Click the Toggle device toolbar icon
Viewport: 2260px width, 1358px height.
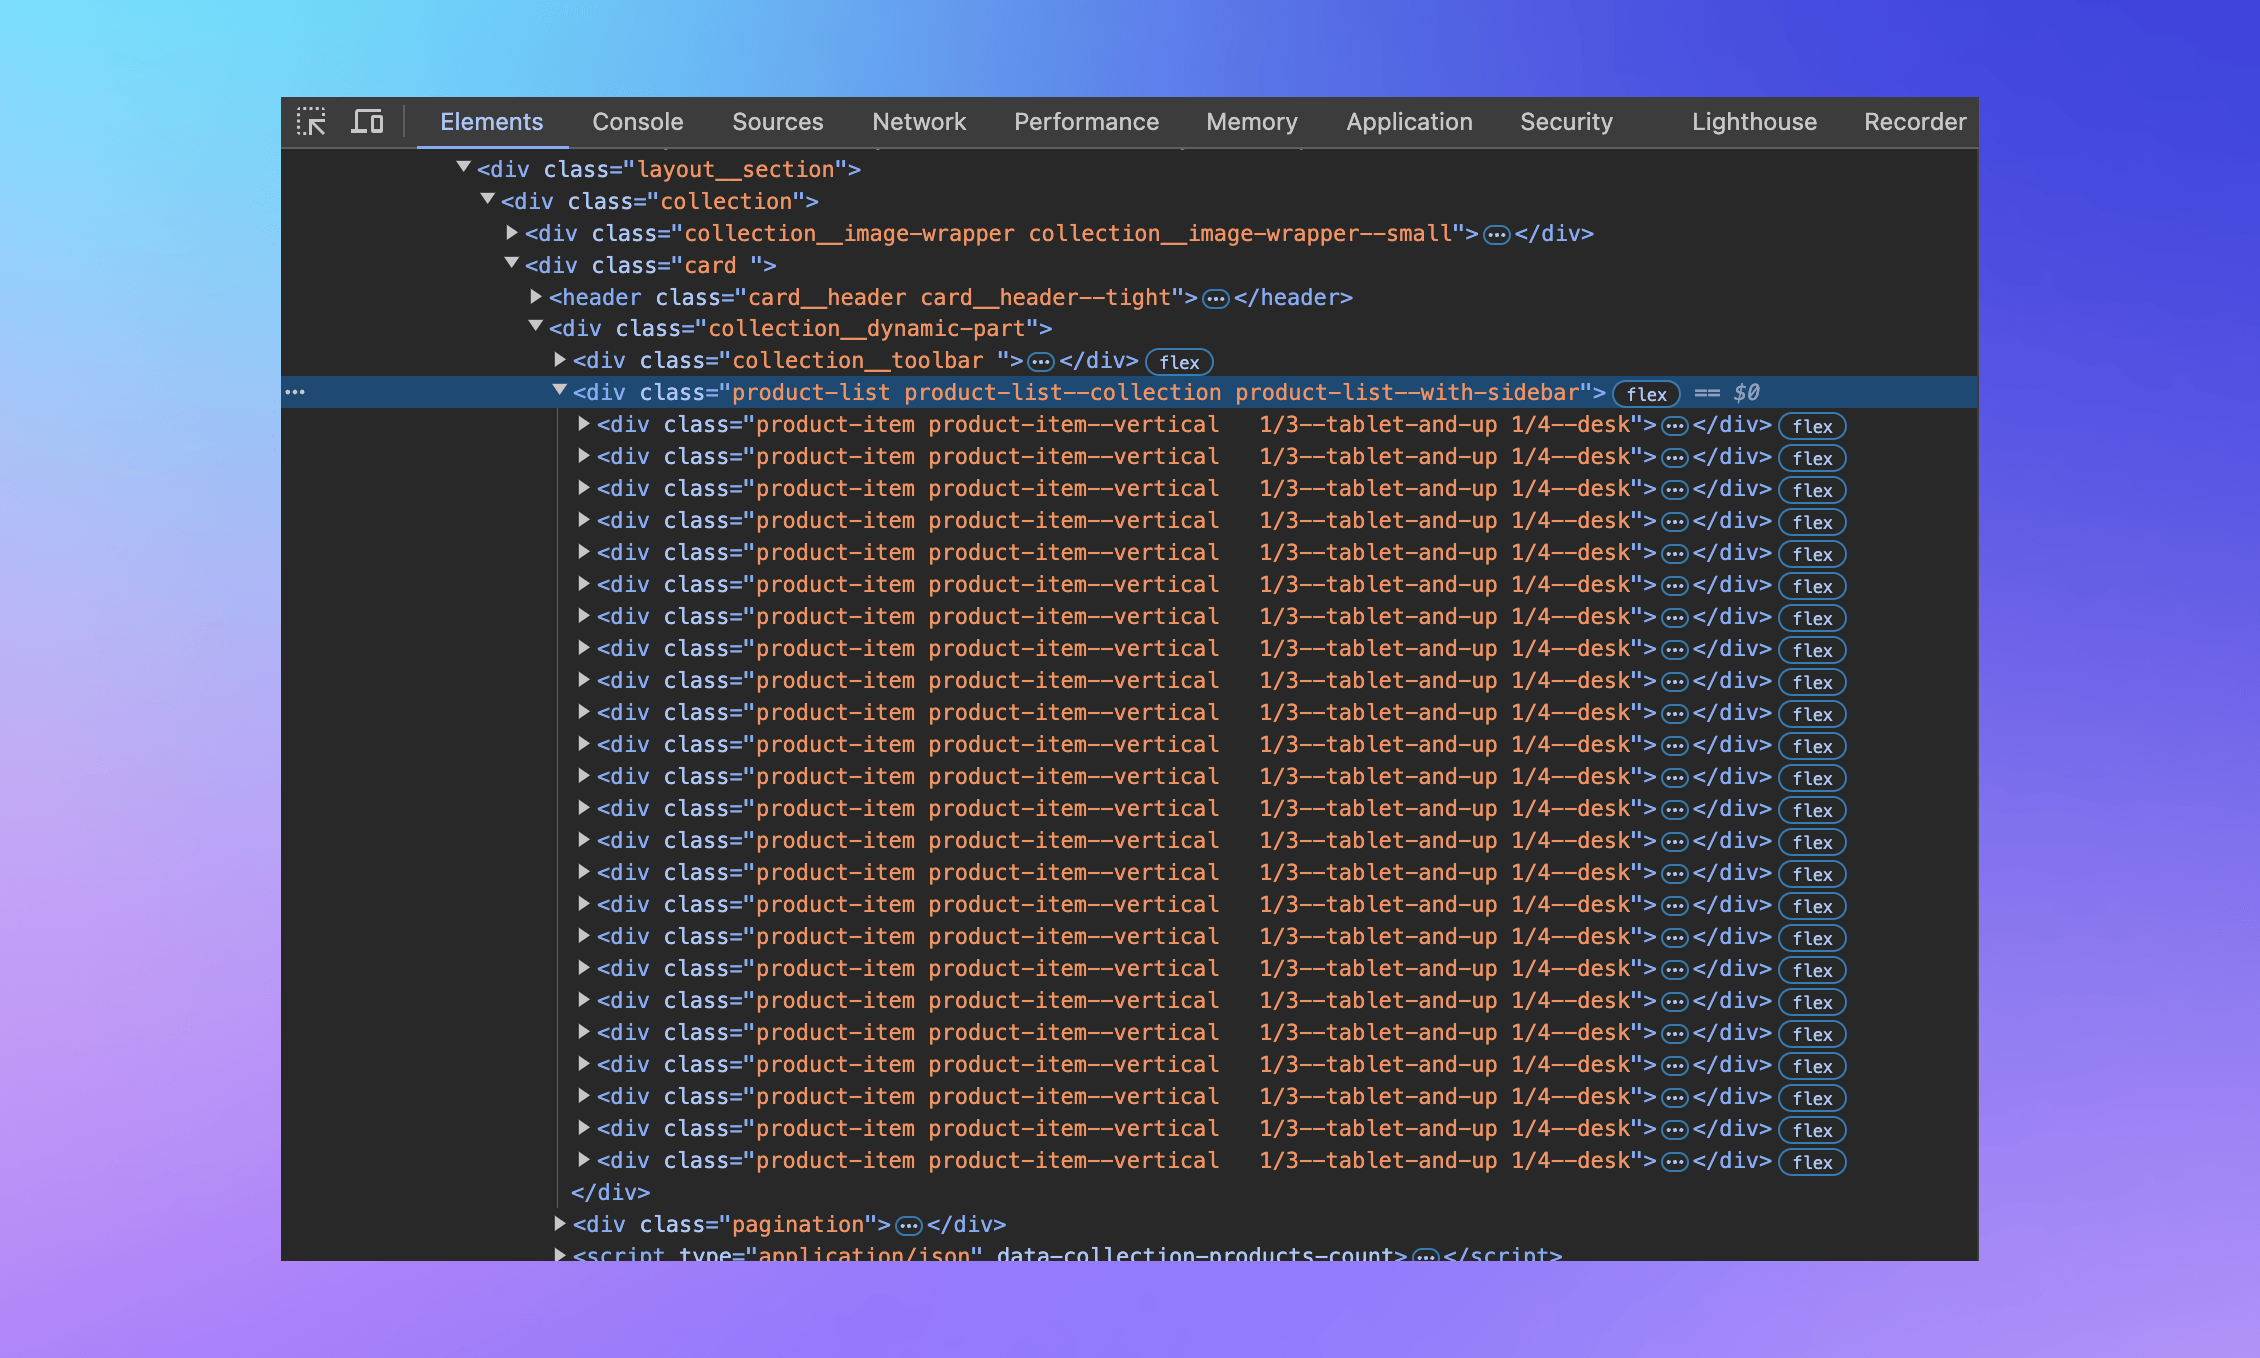click(368, 122)
